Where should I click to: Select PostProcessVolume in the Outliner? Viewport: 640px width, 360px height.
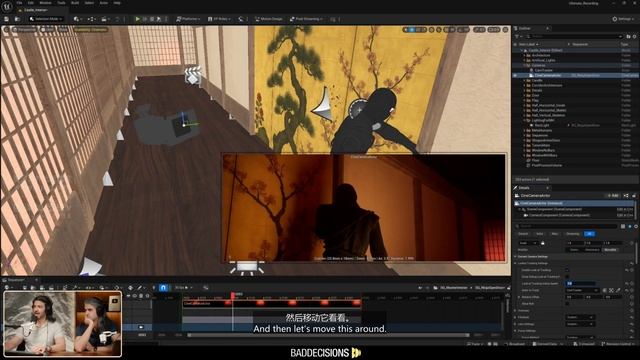coord(547,165)
